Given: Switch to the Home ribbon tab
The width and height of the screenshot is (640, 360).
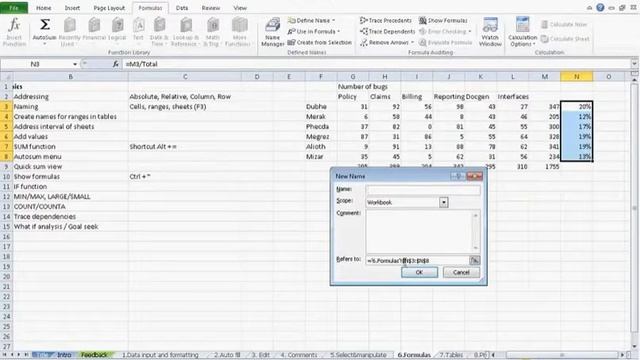Looking at the screenshot, I should point(44,8).
